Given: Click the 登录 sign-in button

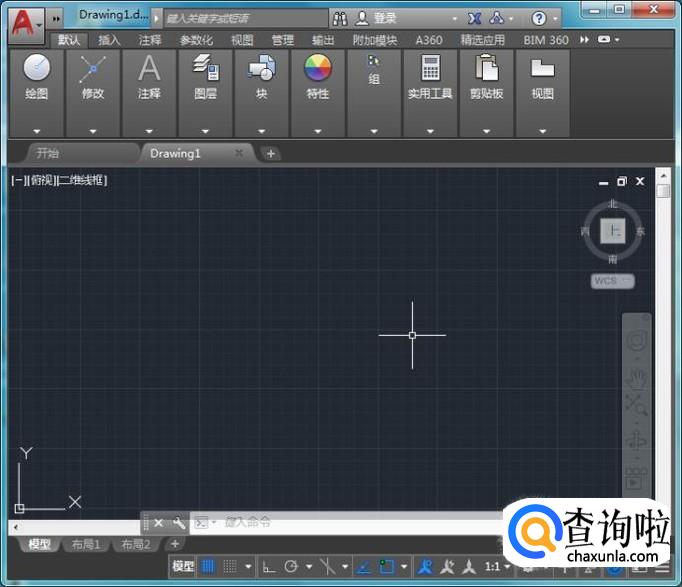Looking at the screenshot, I should coord(385,18).
